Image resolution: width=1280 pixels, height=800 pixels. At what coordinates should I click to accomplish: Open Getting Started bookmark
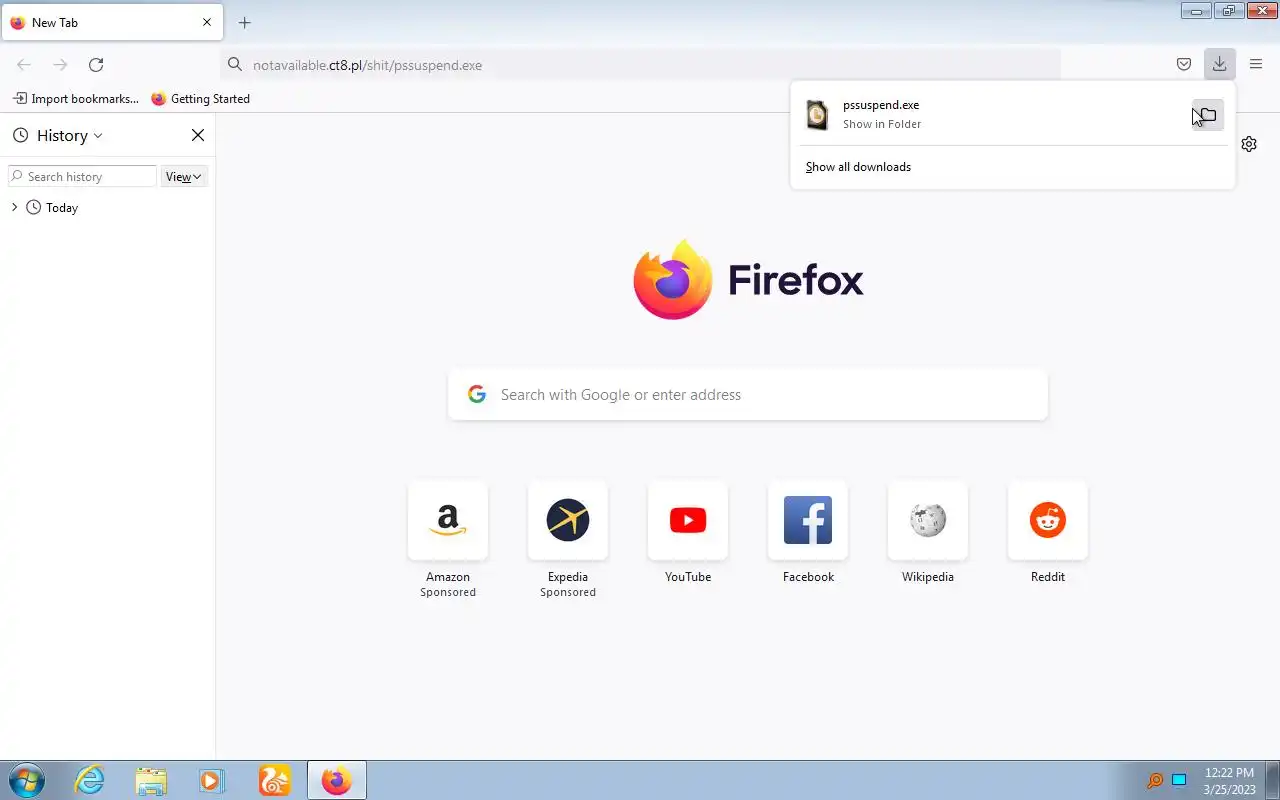[x=200, y=99]
